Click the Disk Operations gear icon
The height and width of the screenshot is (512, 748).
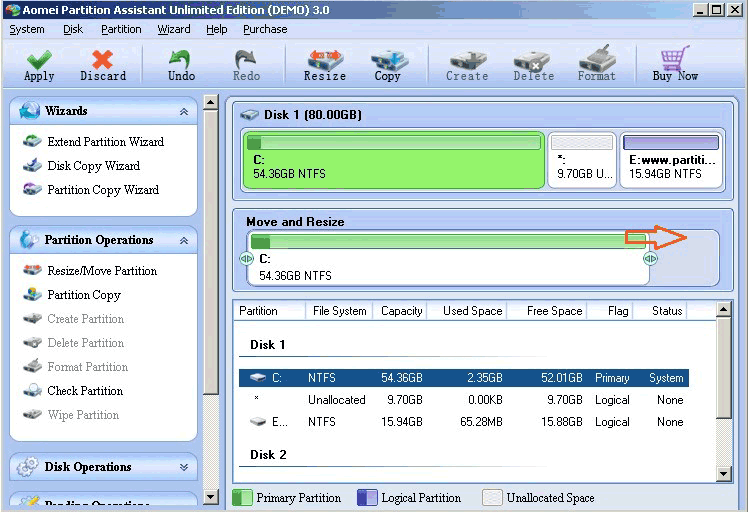[27, 467]
